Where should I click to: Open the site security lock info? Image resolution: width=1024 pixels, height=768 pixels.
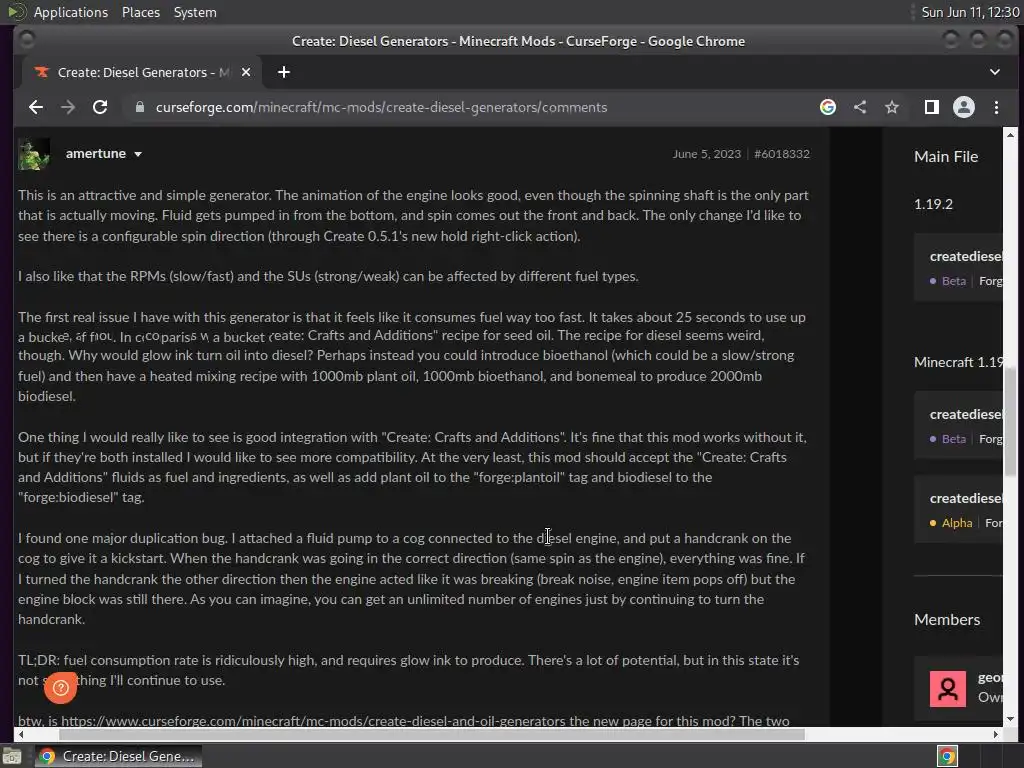(139, 107)
